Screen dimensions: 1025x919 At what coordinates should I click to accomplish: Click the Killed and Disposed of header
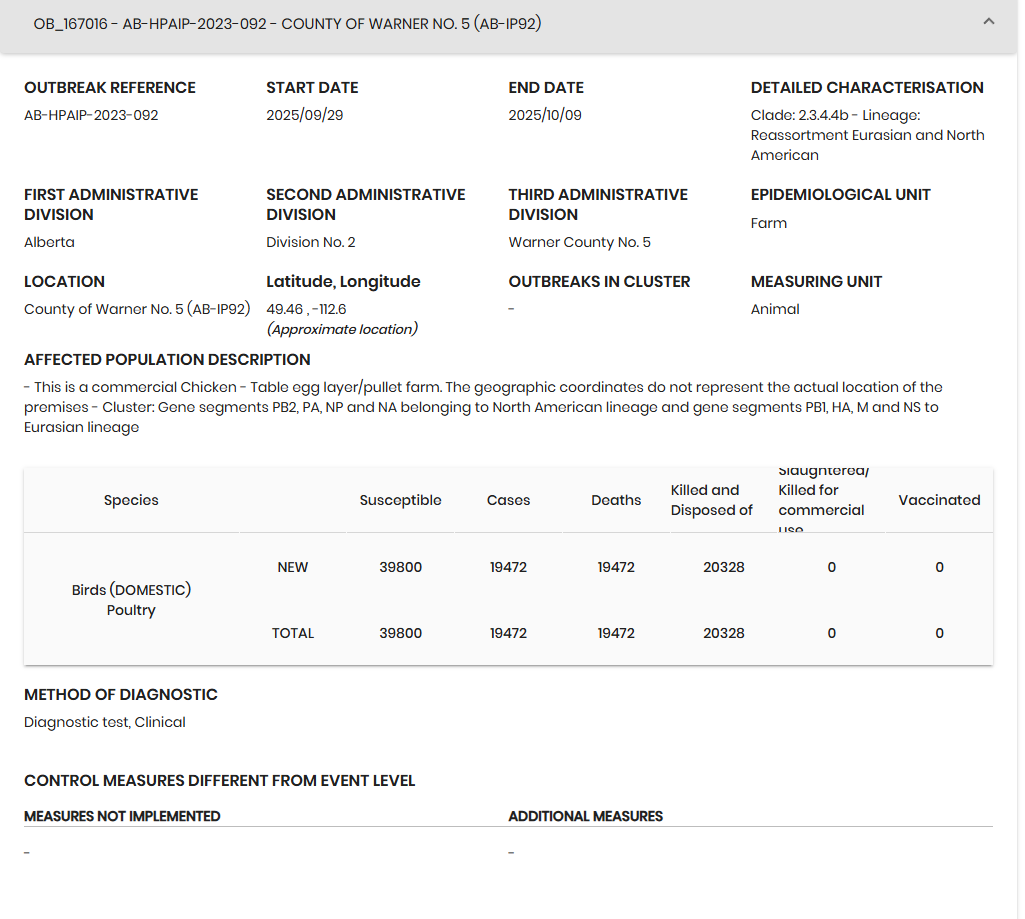pyautogui.click(x=711, y=500)
